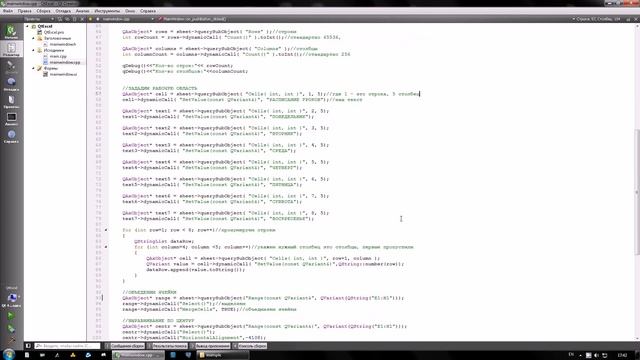This screenshot has height=360, width=640.
Task: Open the Файл menu
Action: point(8,11)
